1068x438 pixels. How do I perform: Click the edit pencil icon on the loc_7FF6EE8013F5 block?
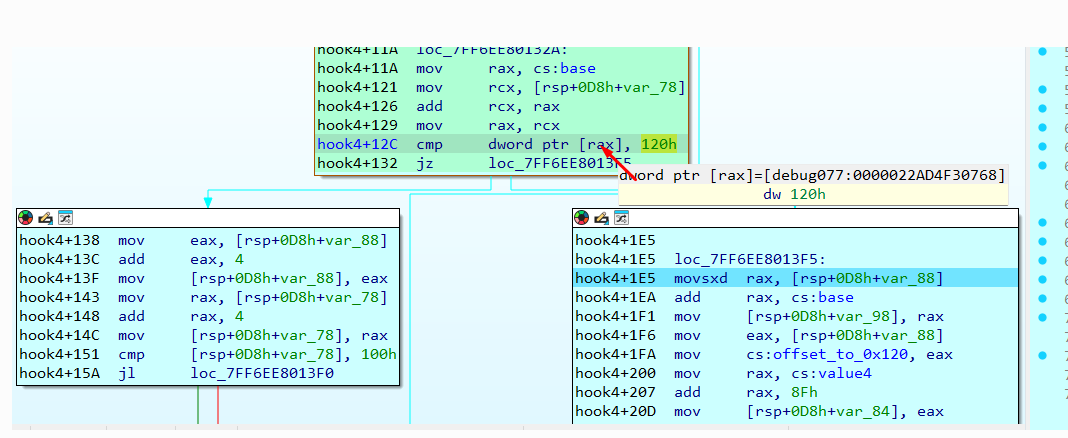pyautogui.click(x=601, y=218)
